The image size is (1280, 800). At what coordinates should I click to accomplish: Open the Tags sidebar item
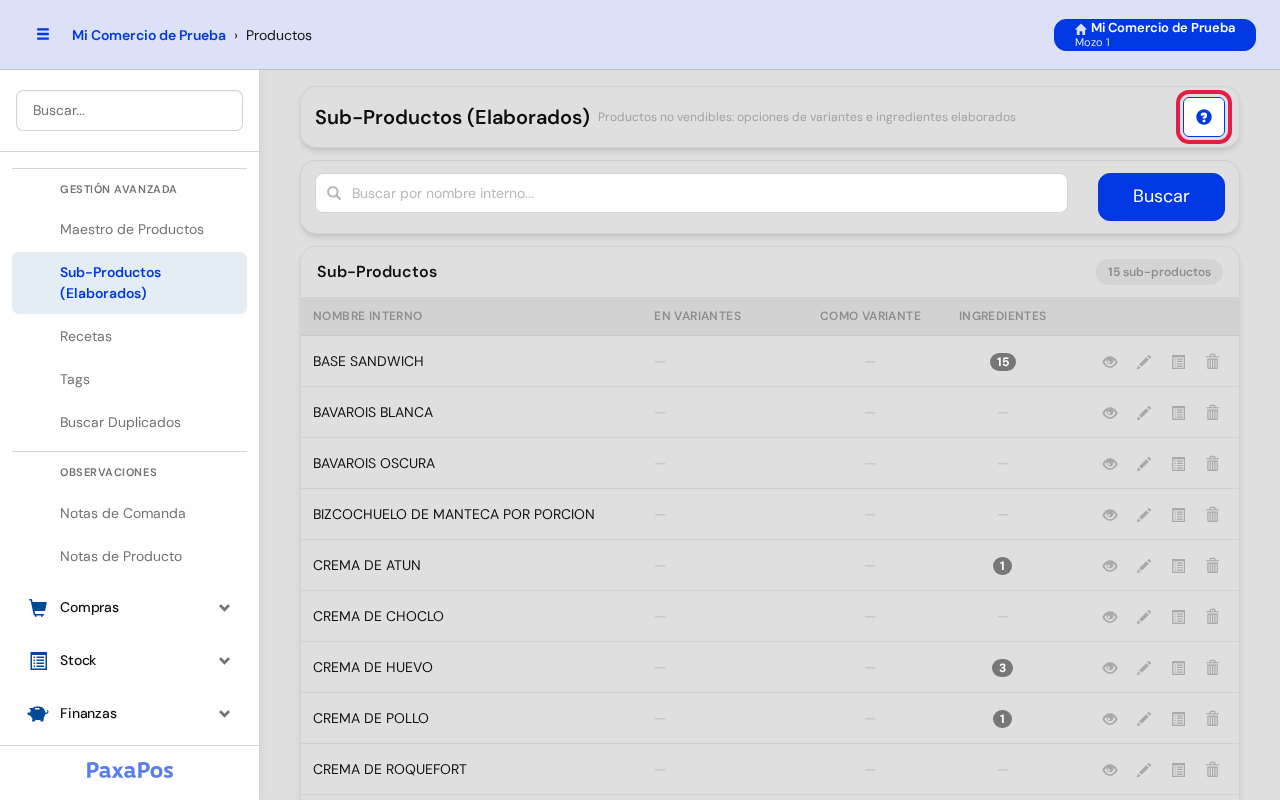(129, 379)
